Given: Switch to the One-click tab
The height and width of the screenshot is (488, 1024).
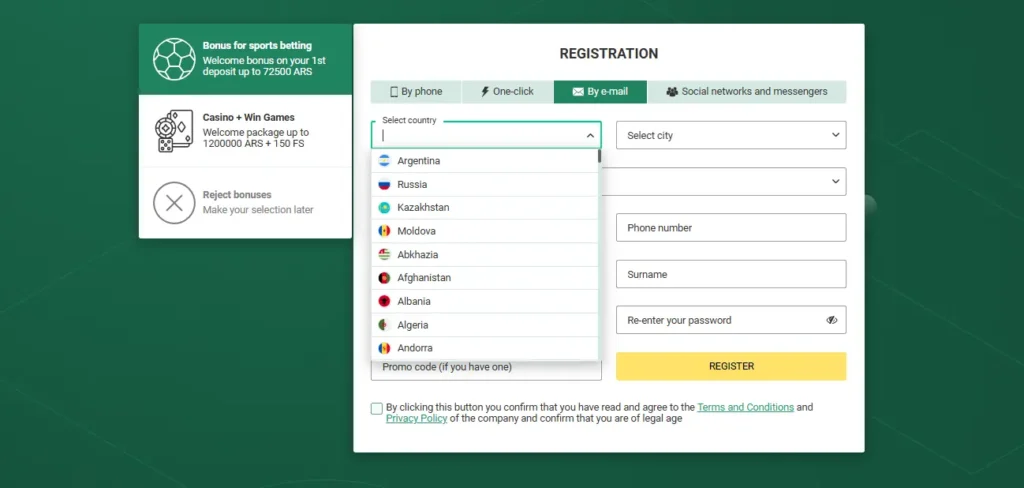Looking at the screenshot, I should click(x=507, y=91).
